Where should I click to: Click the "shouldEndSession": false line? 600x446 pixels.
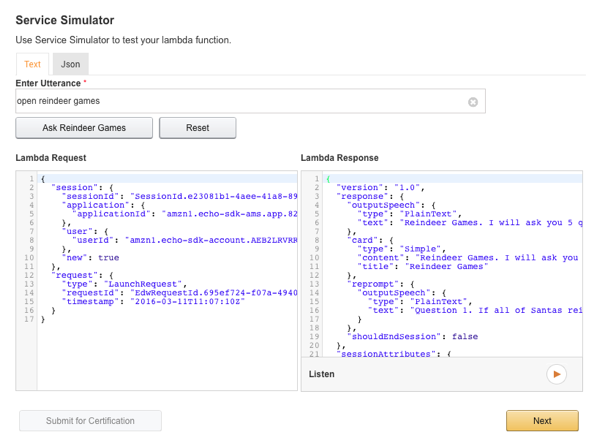tap(412, 337)
